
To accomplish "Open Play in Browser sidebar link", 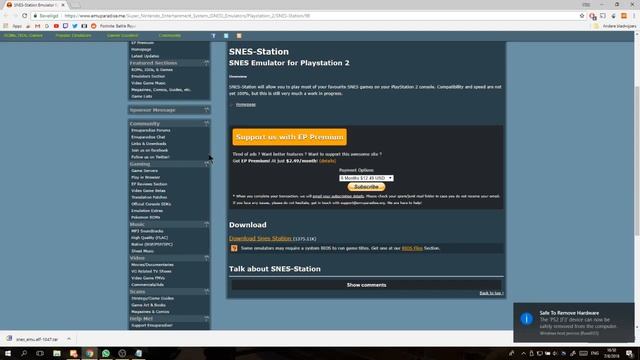I will coord(146,177).
